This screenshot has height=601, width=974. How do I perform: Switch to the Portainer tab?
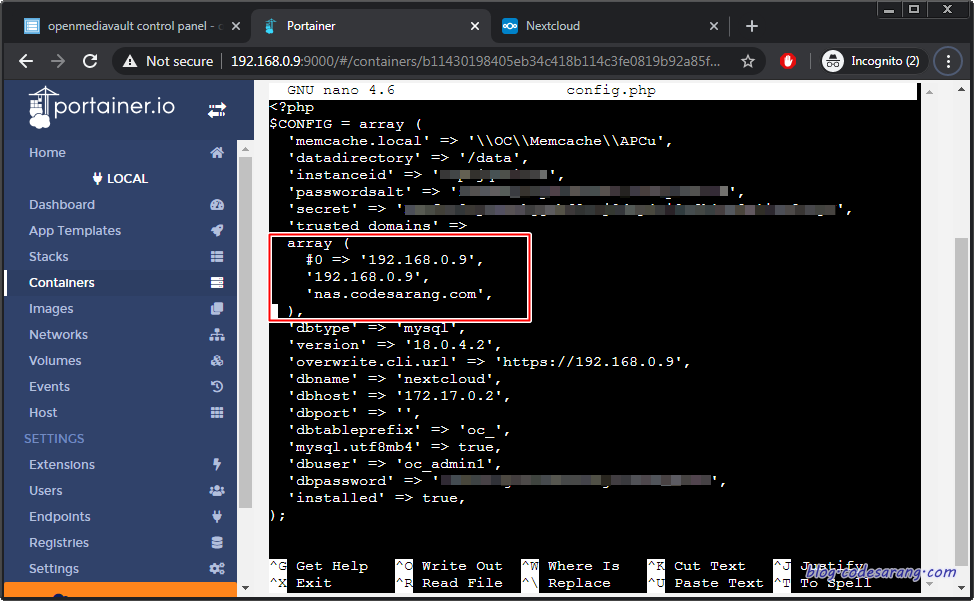pos(371,26)
